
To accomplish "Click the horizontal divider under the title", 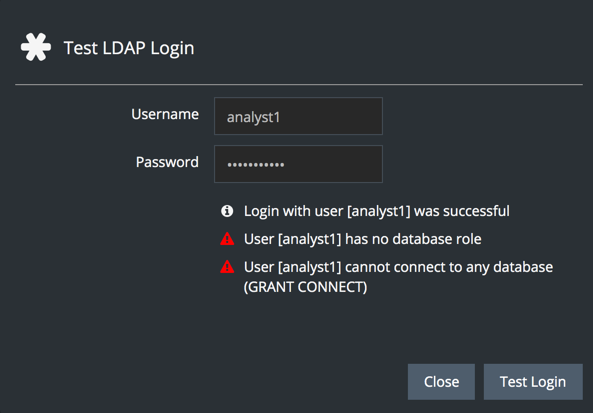I will (299, 84).
